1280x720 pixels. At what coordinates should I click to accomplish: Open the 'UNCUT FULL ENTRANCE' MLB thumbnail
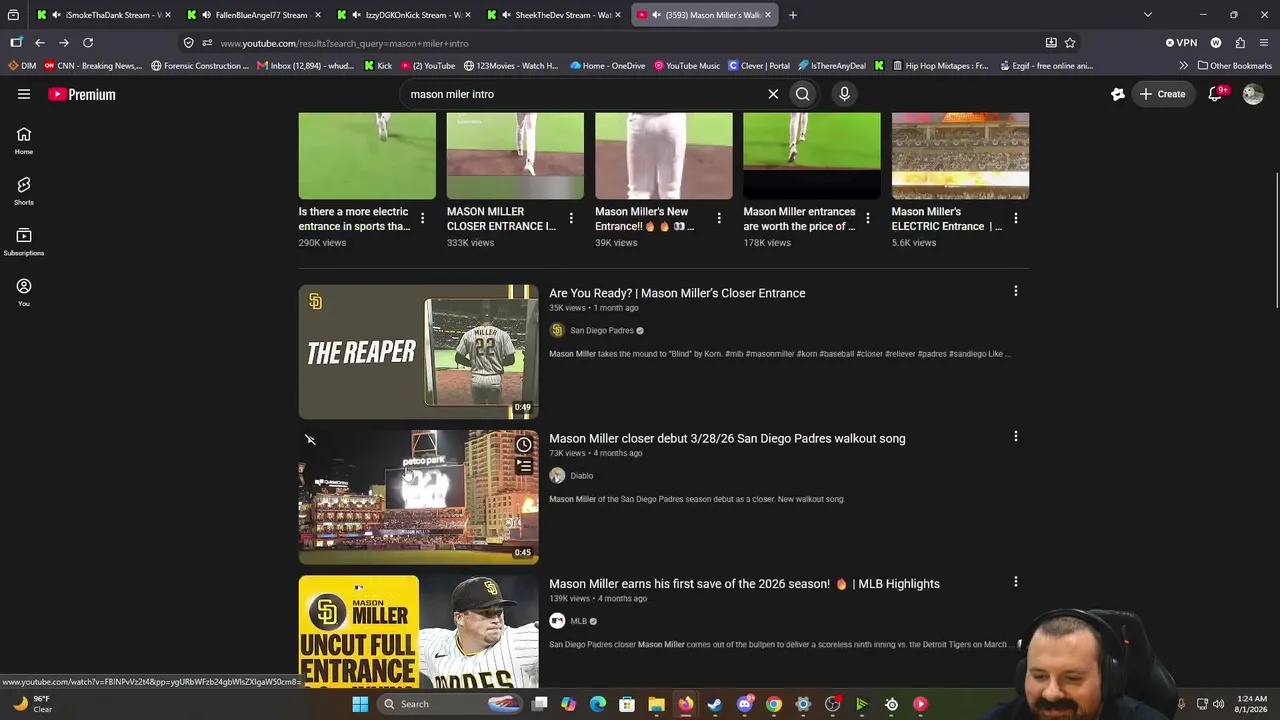click(x=418, y=632)
